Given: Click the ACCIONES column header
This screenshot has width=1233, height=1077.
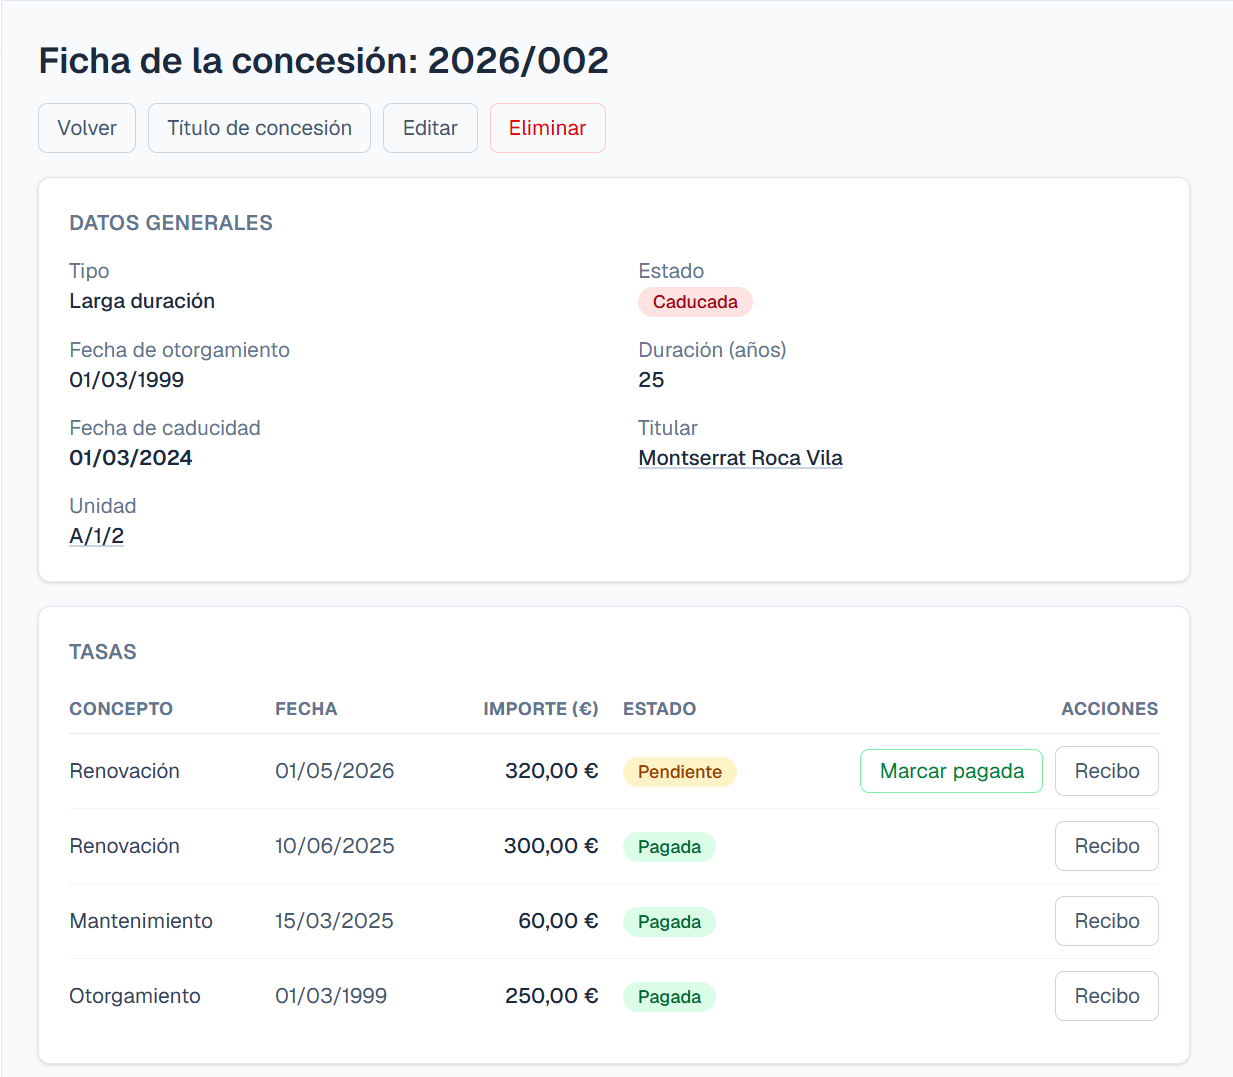Looking at the screenshot, I should click(x=1109, y=709).
